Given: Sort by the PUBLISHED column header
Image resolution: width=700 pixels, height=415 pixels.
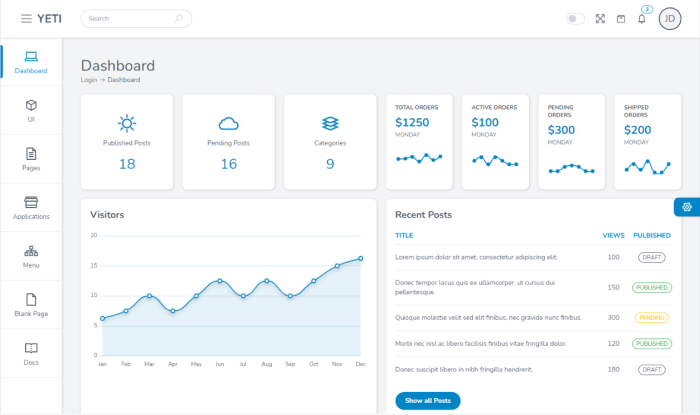Looking at the screenshot, I should tap(652, 236).
